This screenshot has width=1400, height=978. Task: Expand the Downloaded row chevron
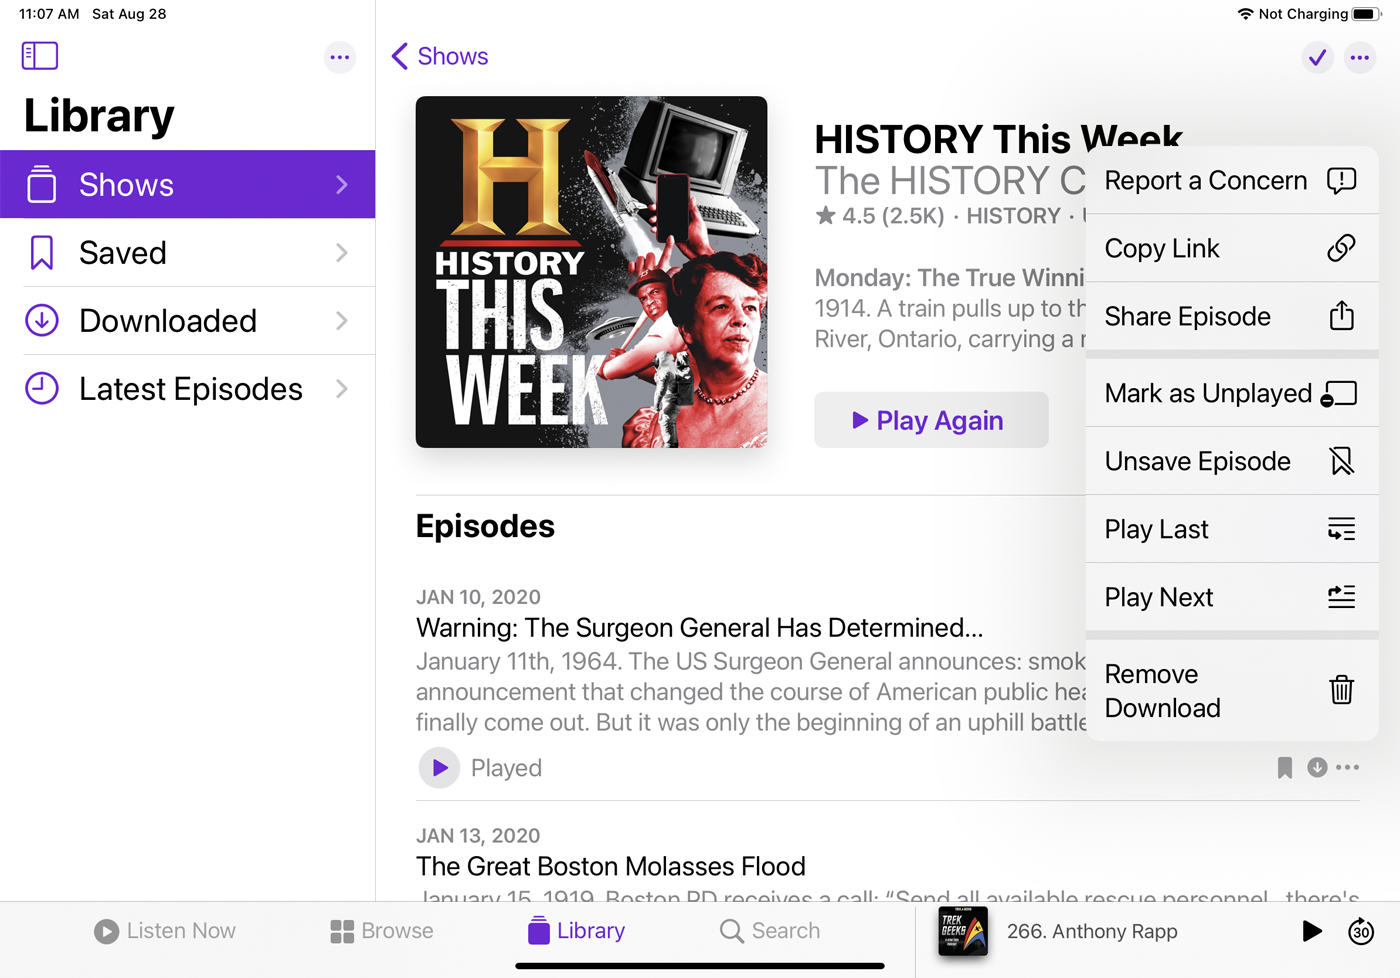click(342, 320)
